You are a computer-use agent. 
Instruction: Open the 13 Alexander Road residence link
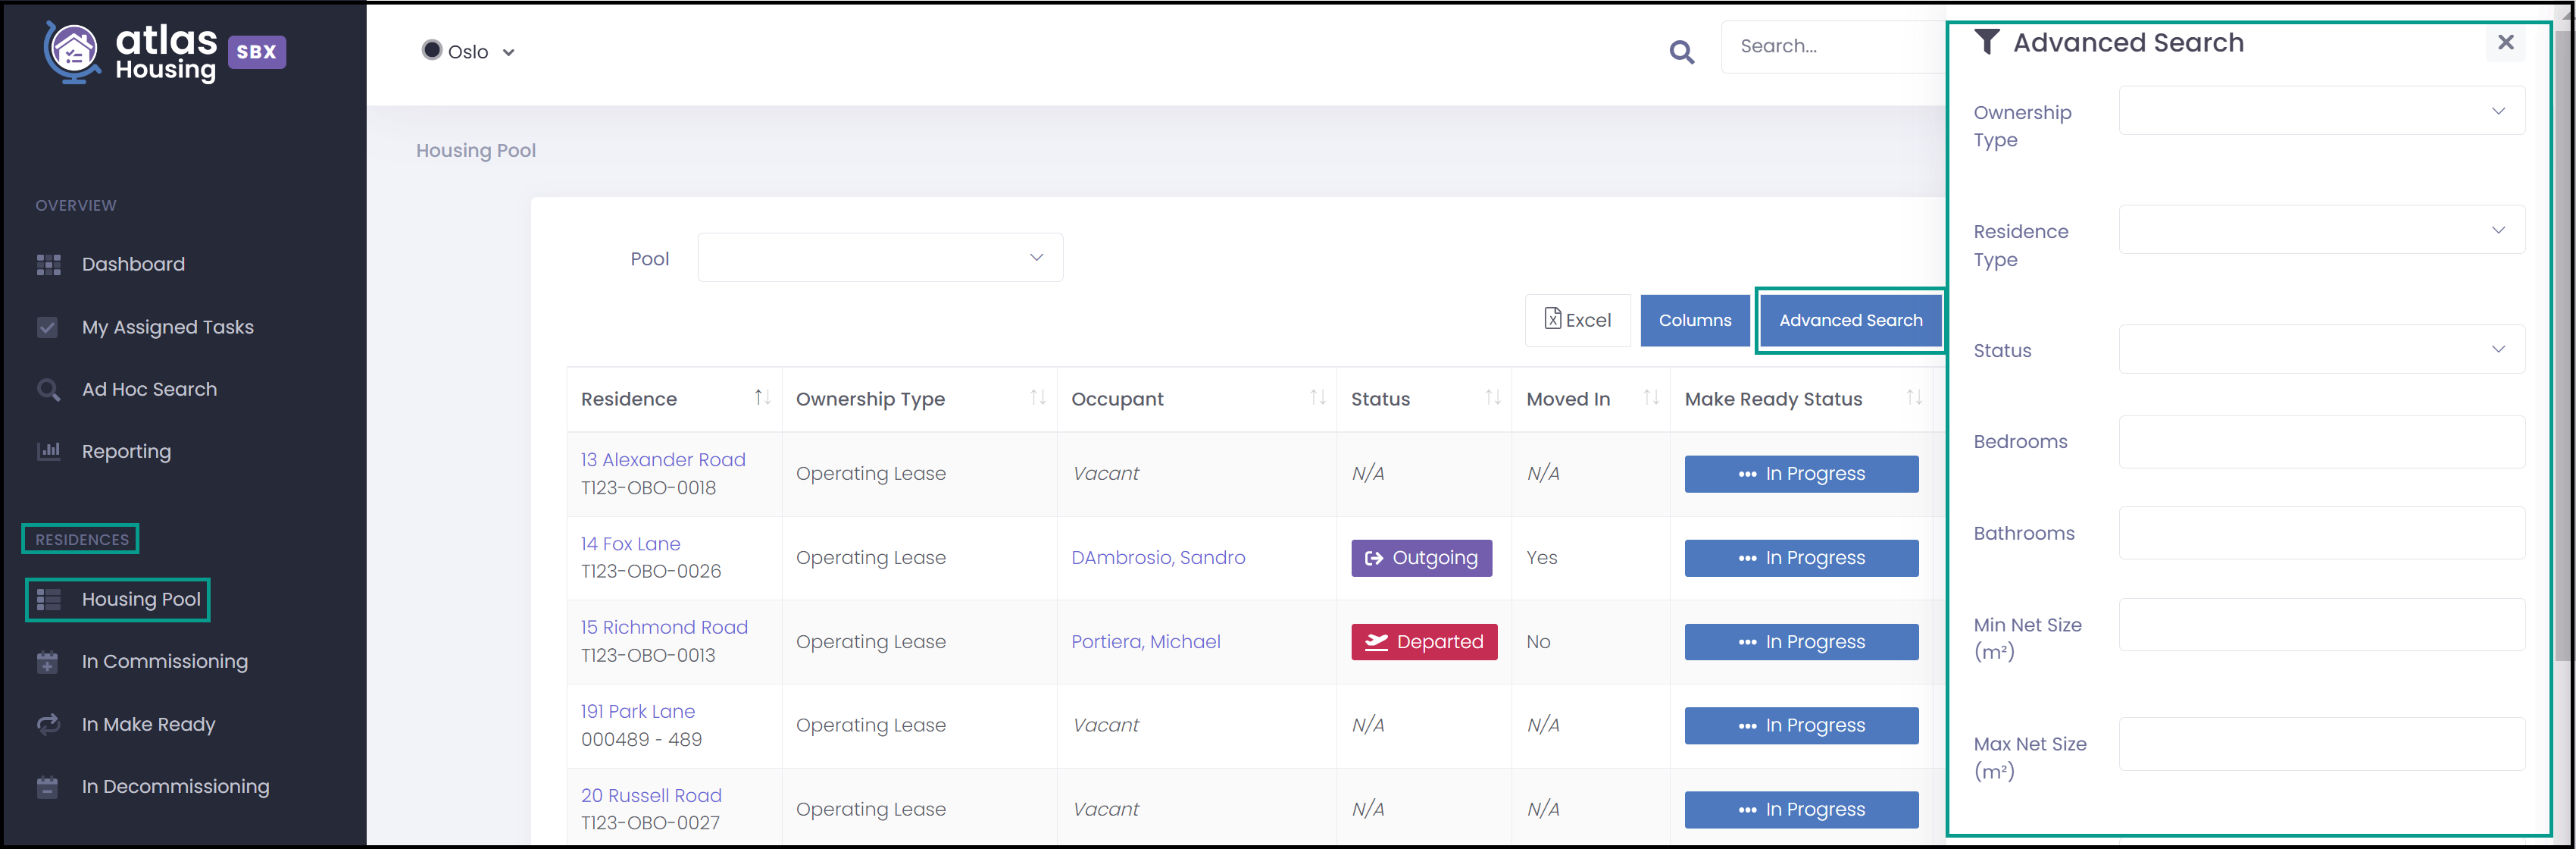(663, 460)
